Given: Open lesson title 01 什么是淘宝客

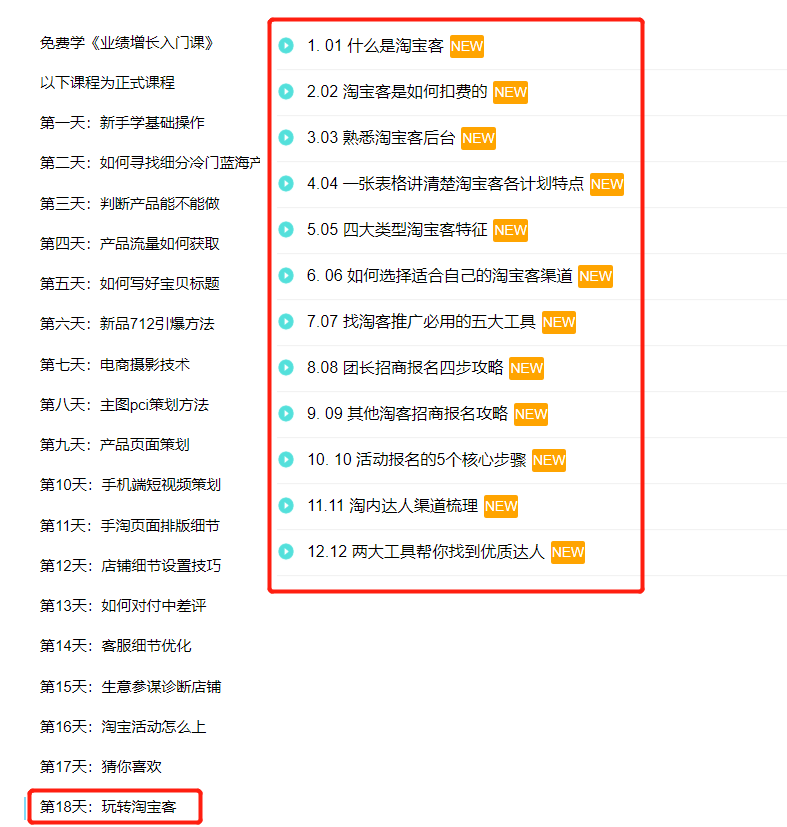Looking at the screenshot, I should (375, 46).
